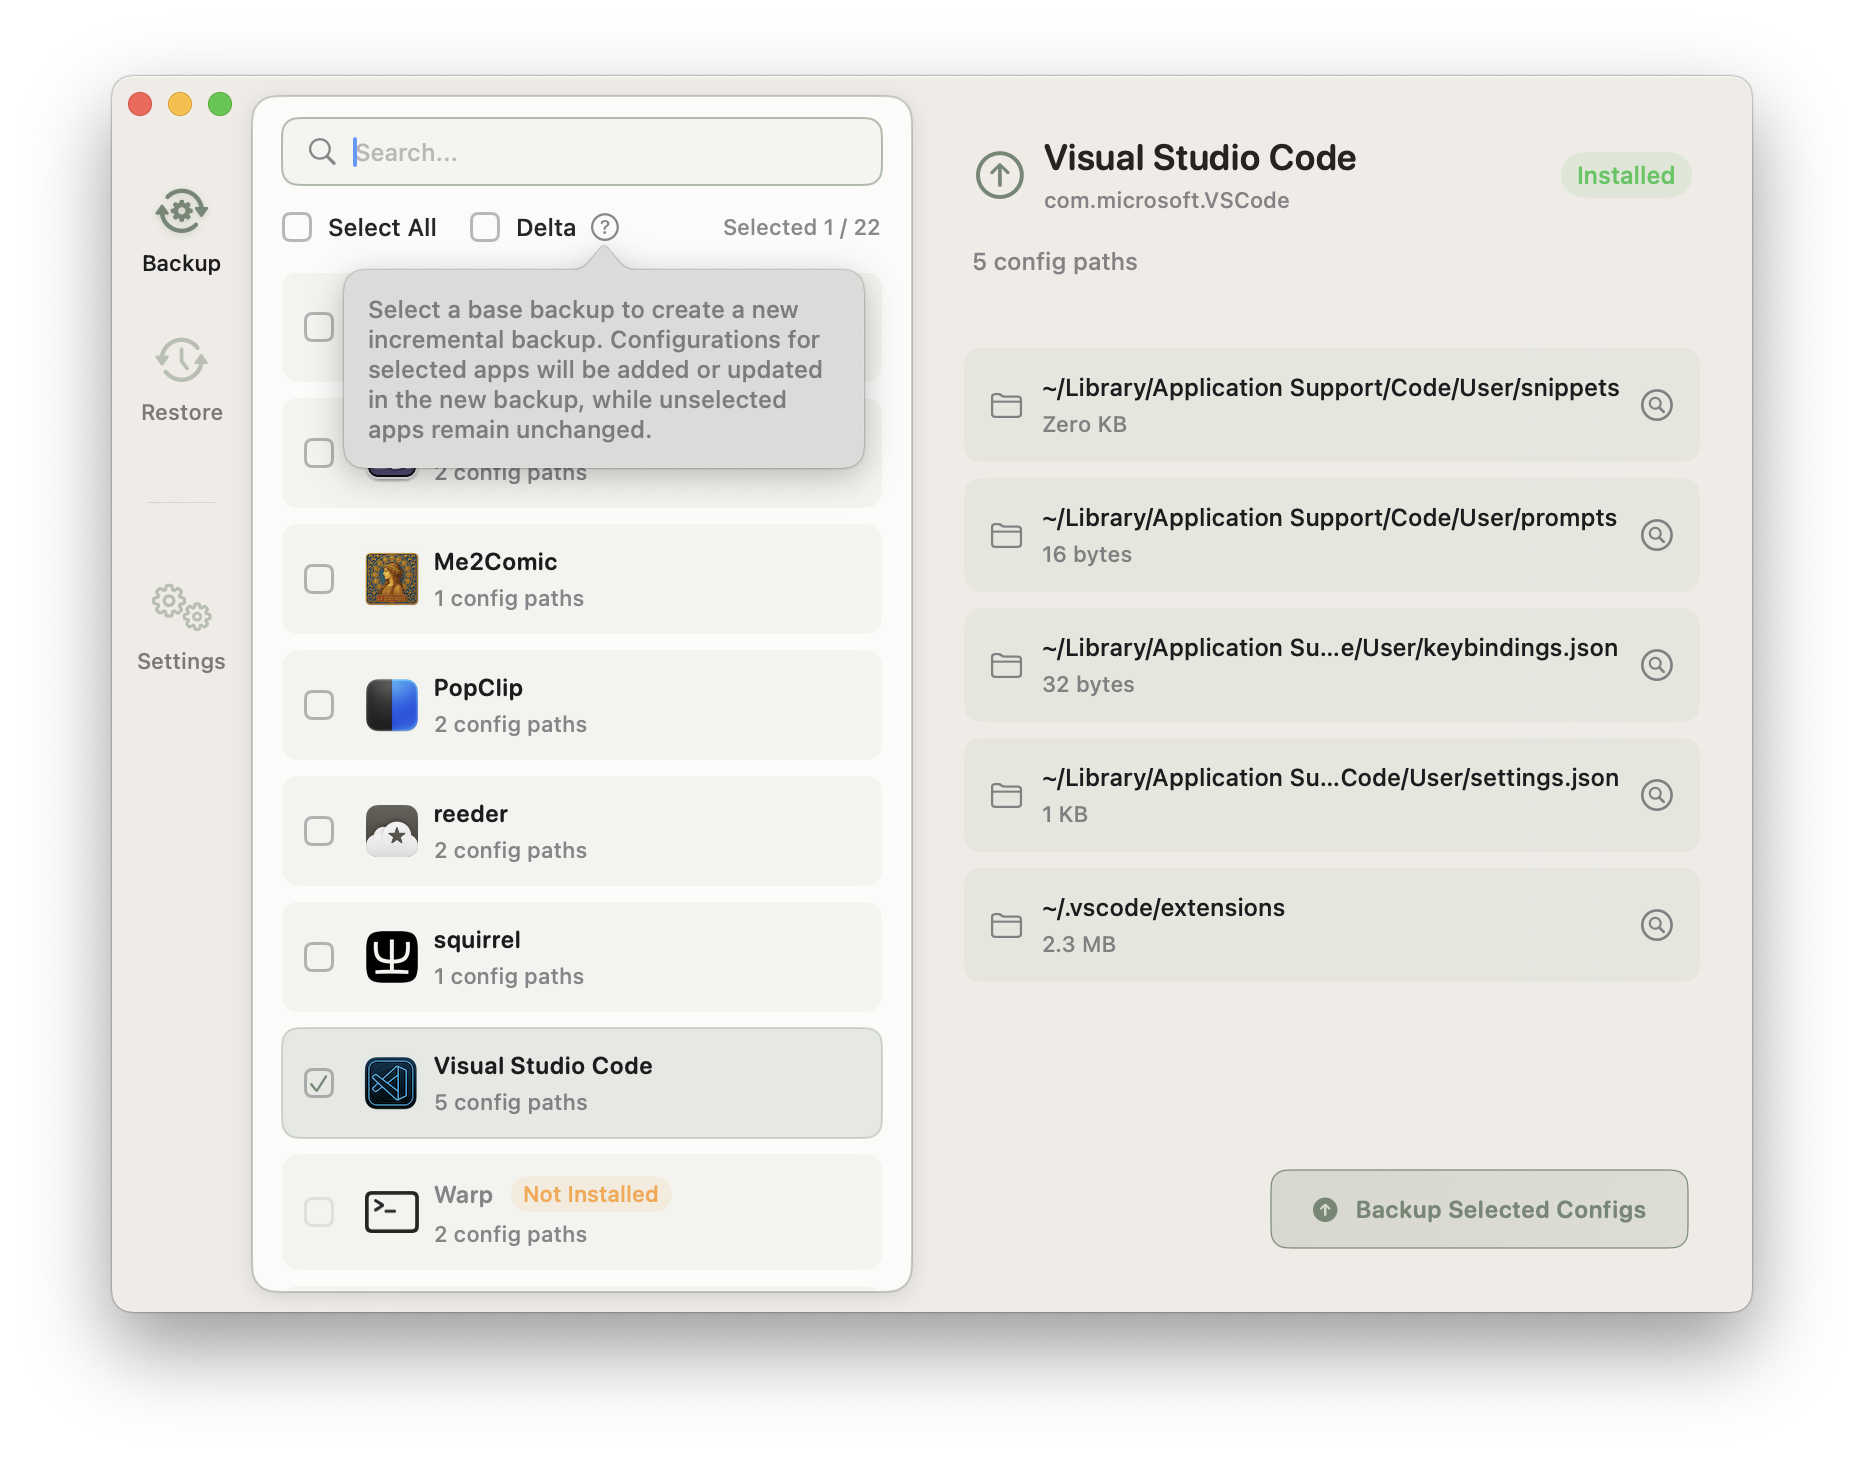Check the reeder checkbox
Viewport: 1864px width, 1460px height.
pyautogui.click(x=319, y=831)
